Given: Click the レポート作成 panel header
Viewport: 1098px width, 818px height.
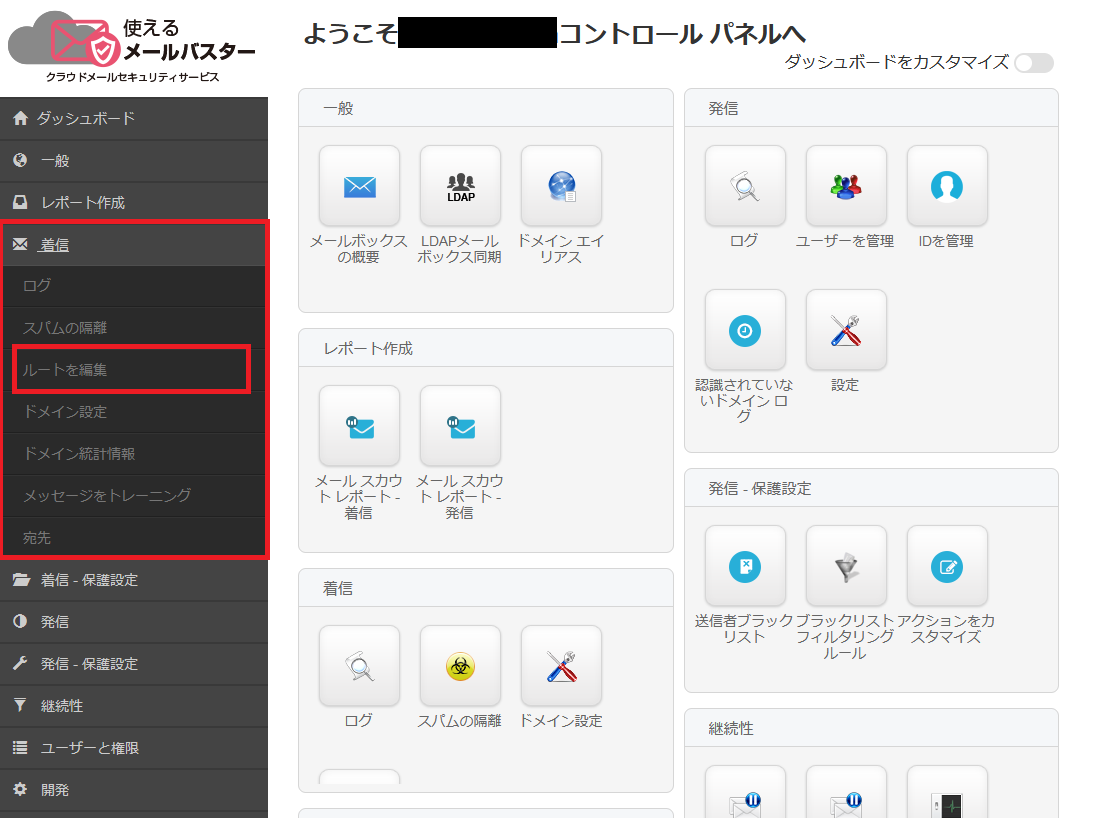Looking at the screenshot, I should point(486,348).
